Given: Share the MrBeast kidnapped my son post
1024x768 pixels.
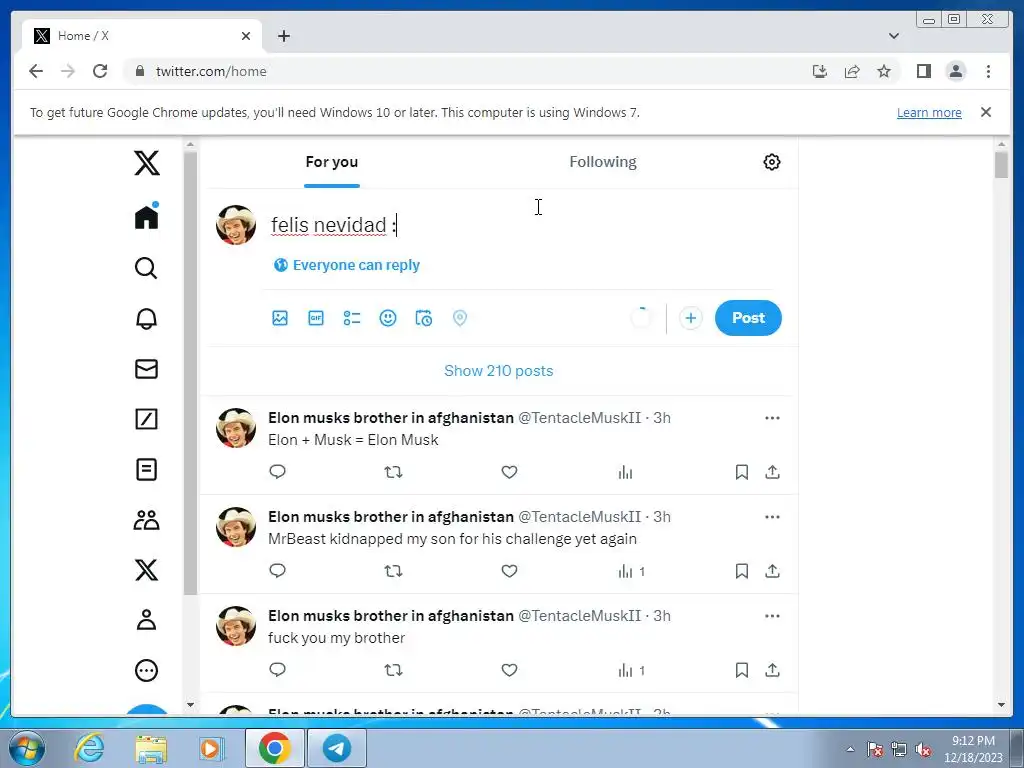Looking at the screenshot, I should 773,571.
